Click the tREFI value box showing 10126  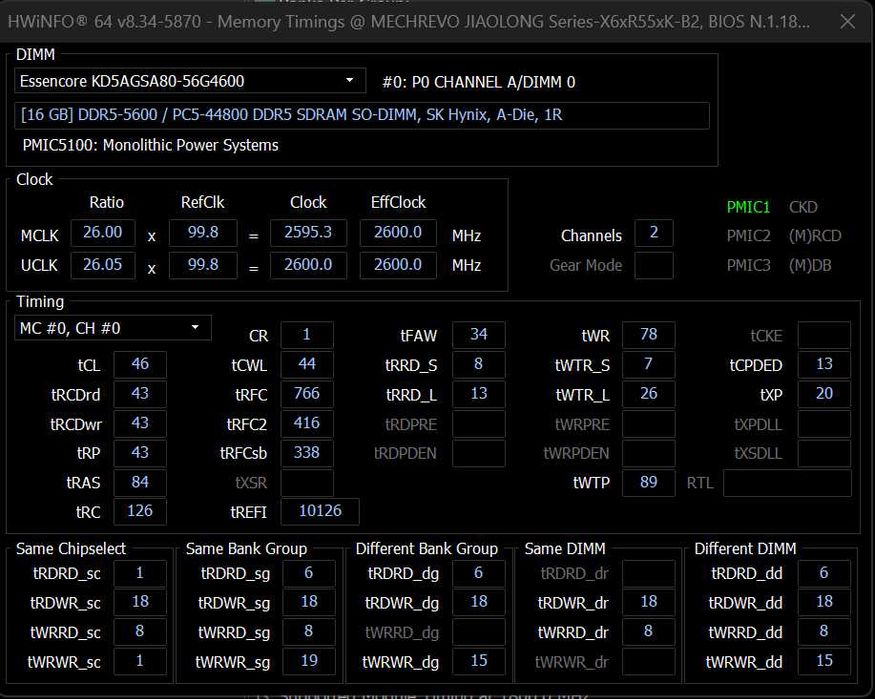tap(320, 511)
